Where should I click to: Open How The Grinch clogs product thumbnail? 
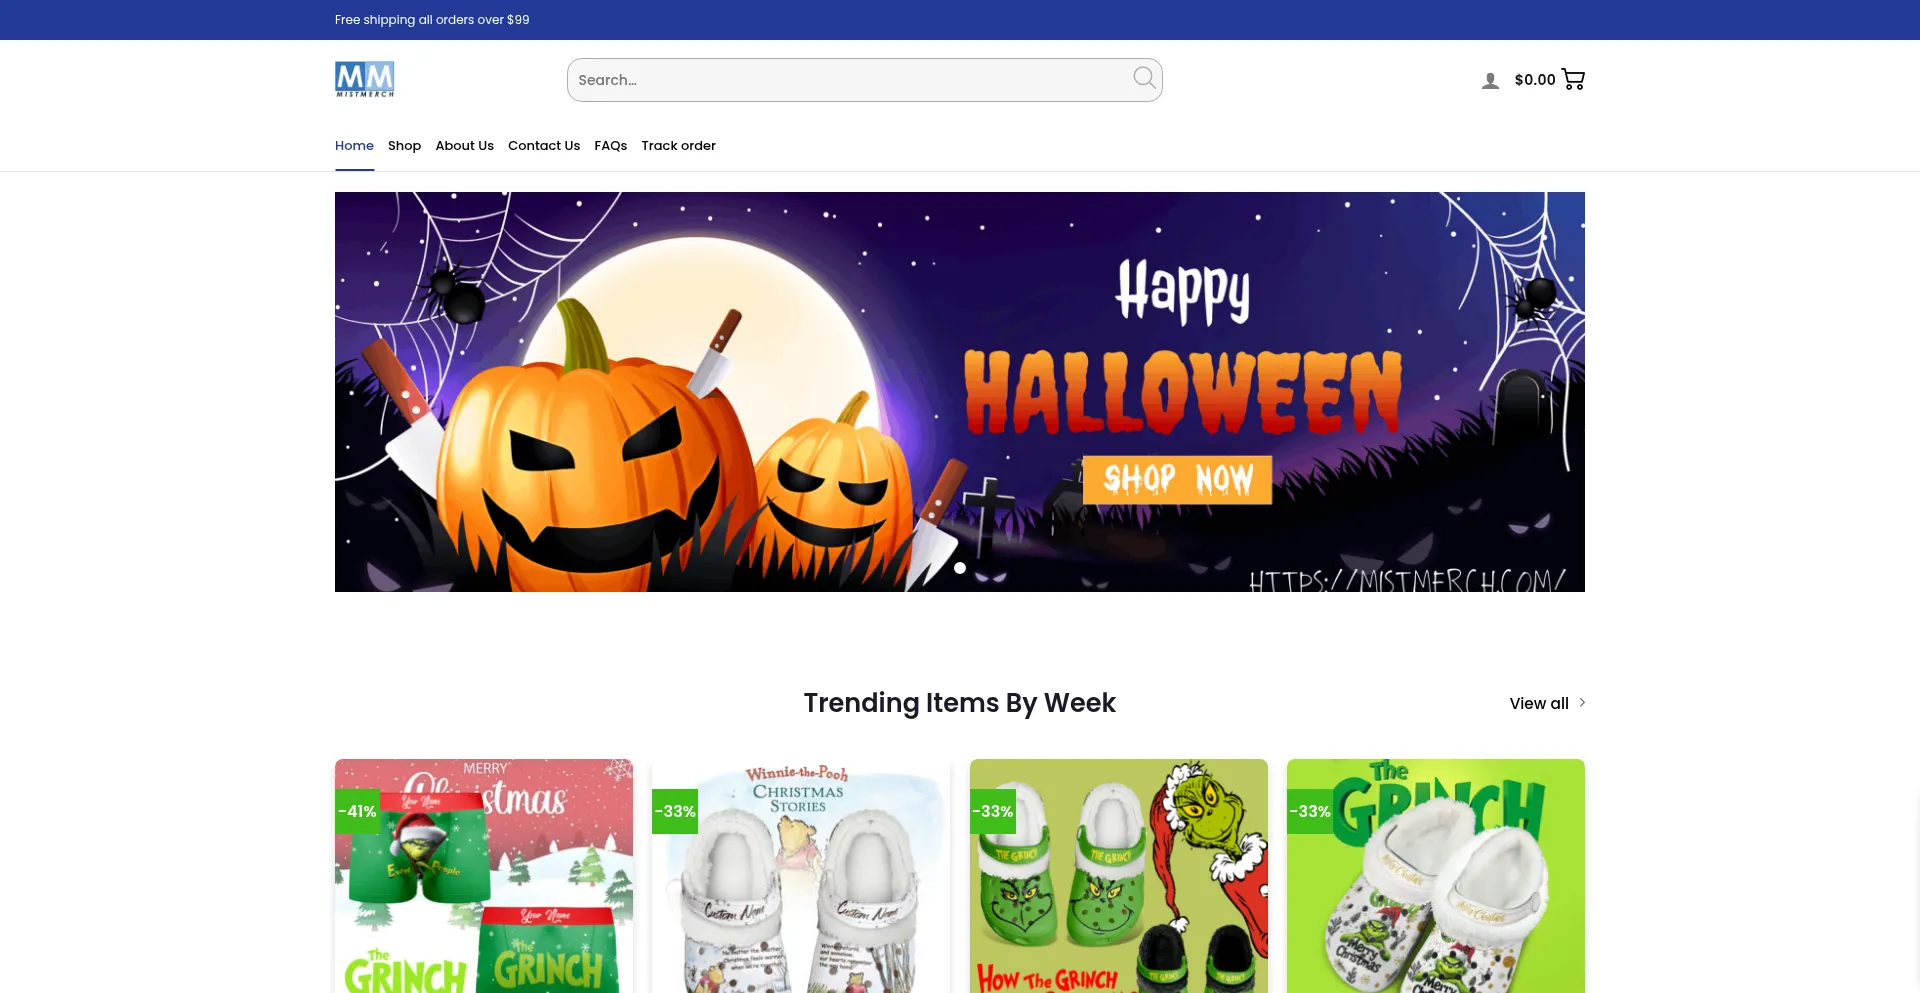click(1119, 876)
